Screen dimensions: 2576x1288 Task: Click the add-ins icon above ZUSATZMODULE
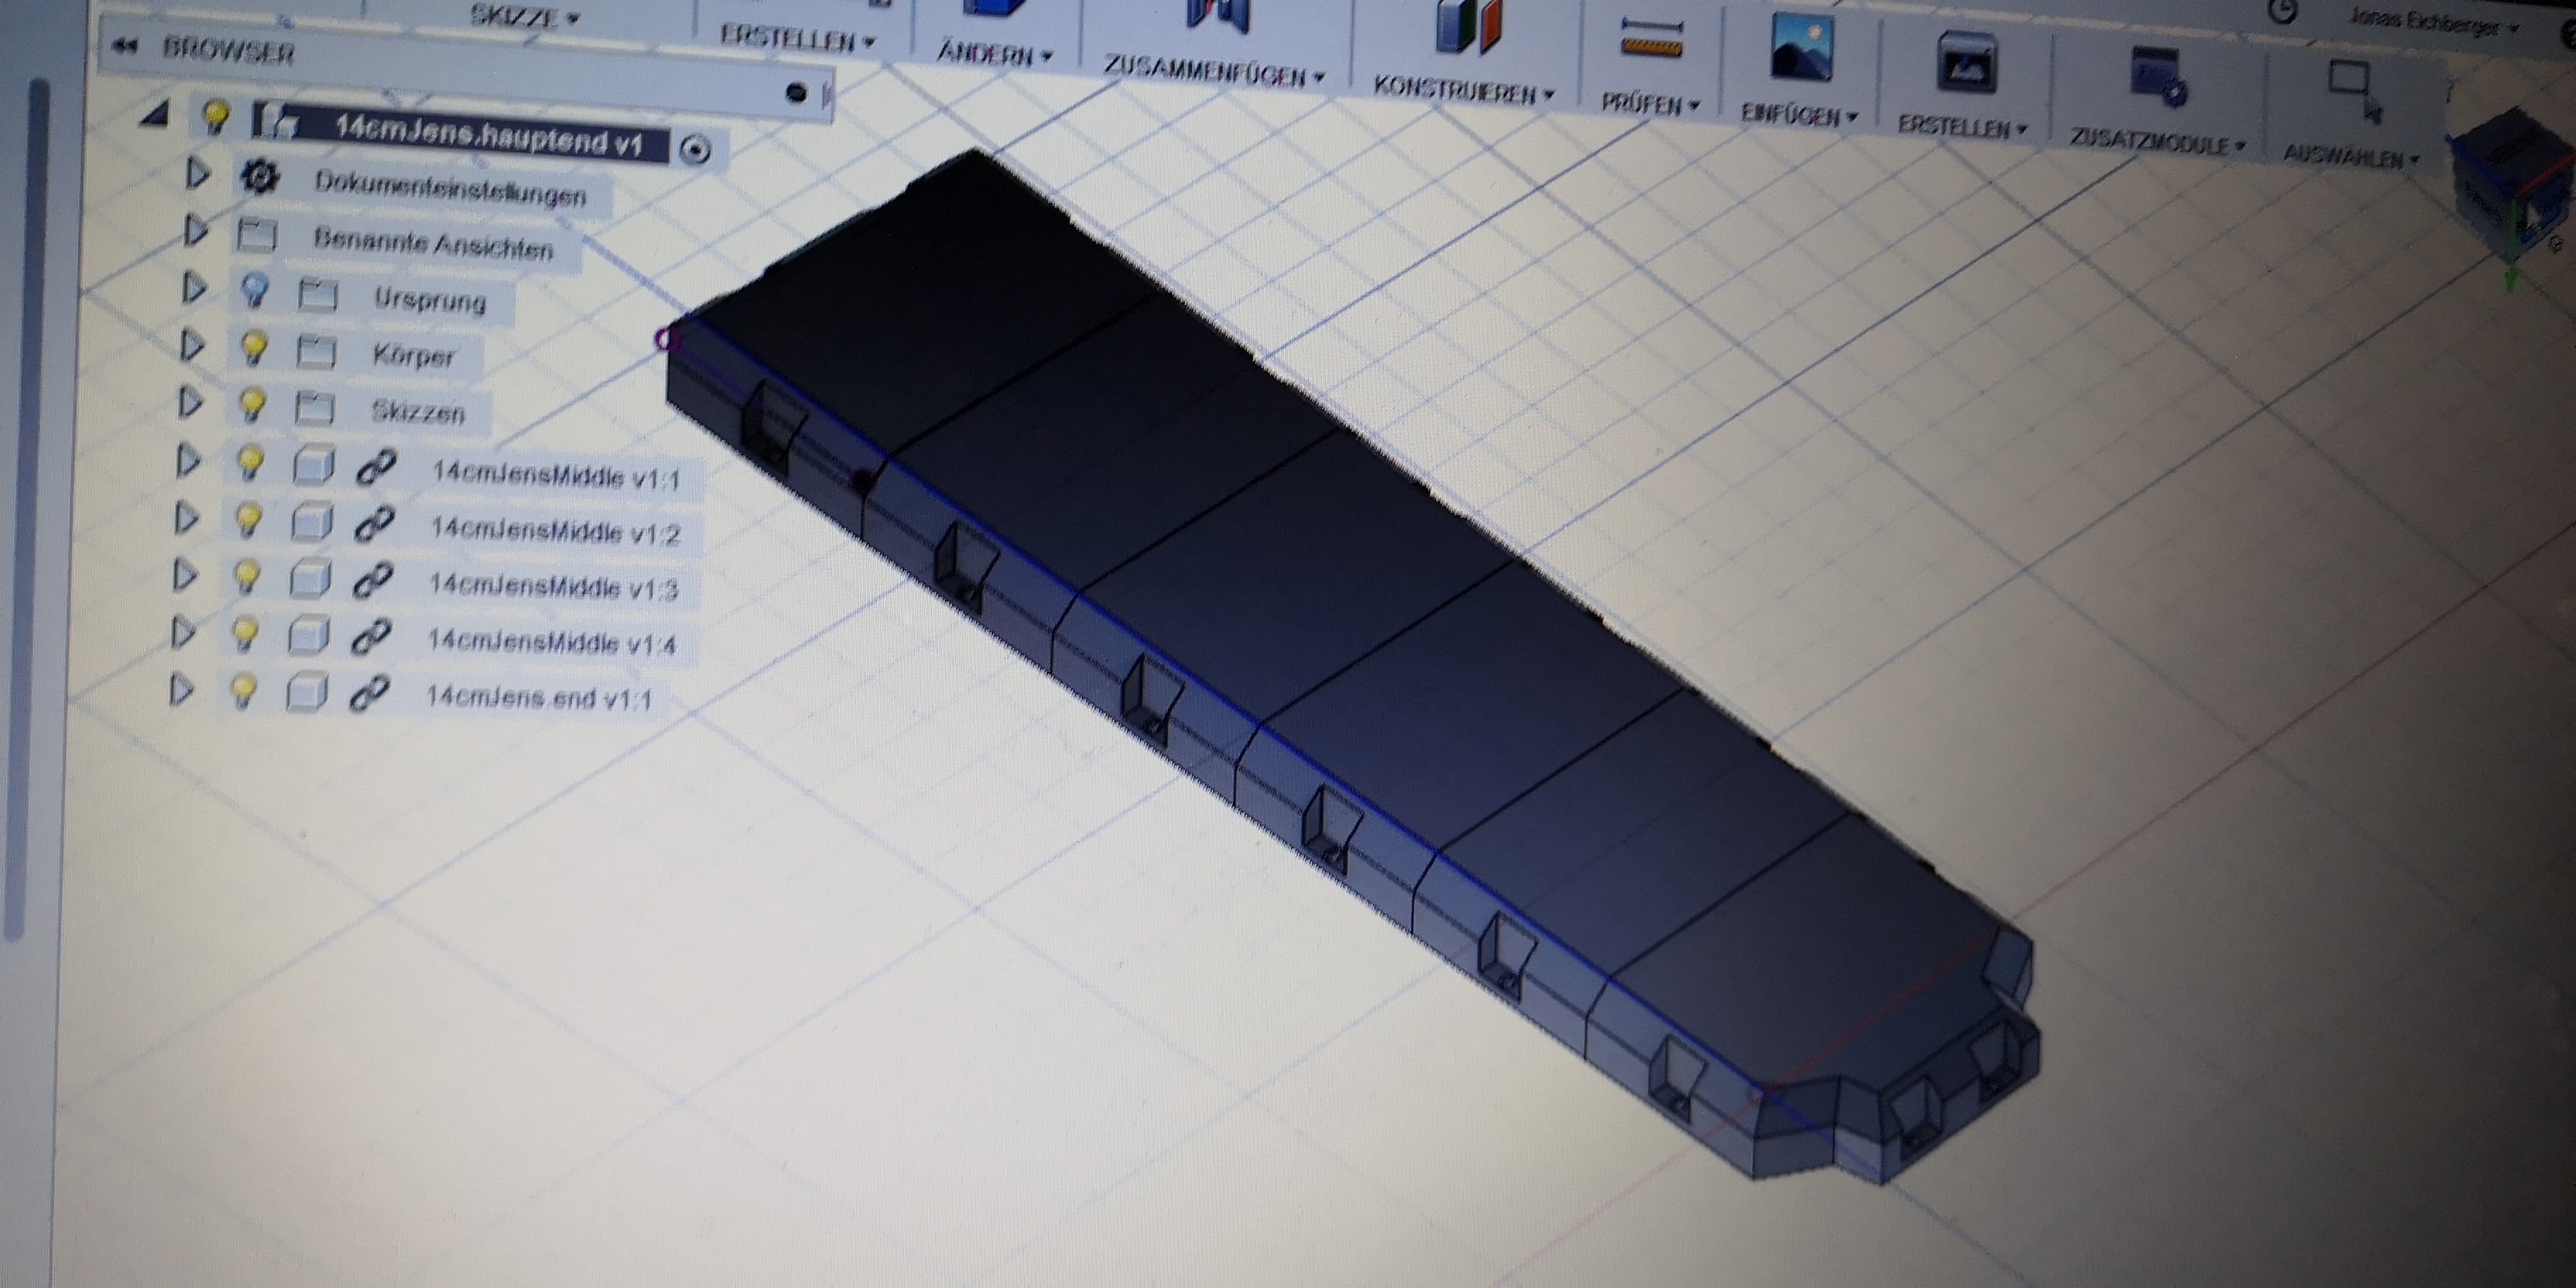(x=2158, y=76)
